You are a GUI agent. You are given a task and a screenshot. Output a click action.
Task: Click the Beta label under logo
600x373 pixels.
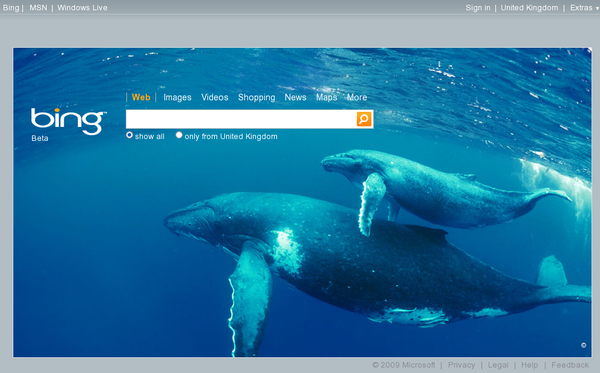(40, 138)
